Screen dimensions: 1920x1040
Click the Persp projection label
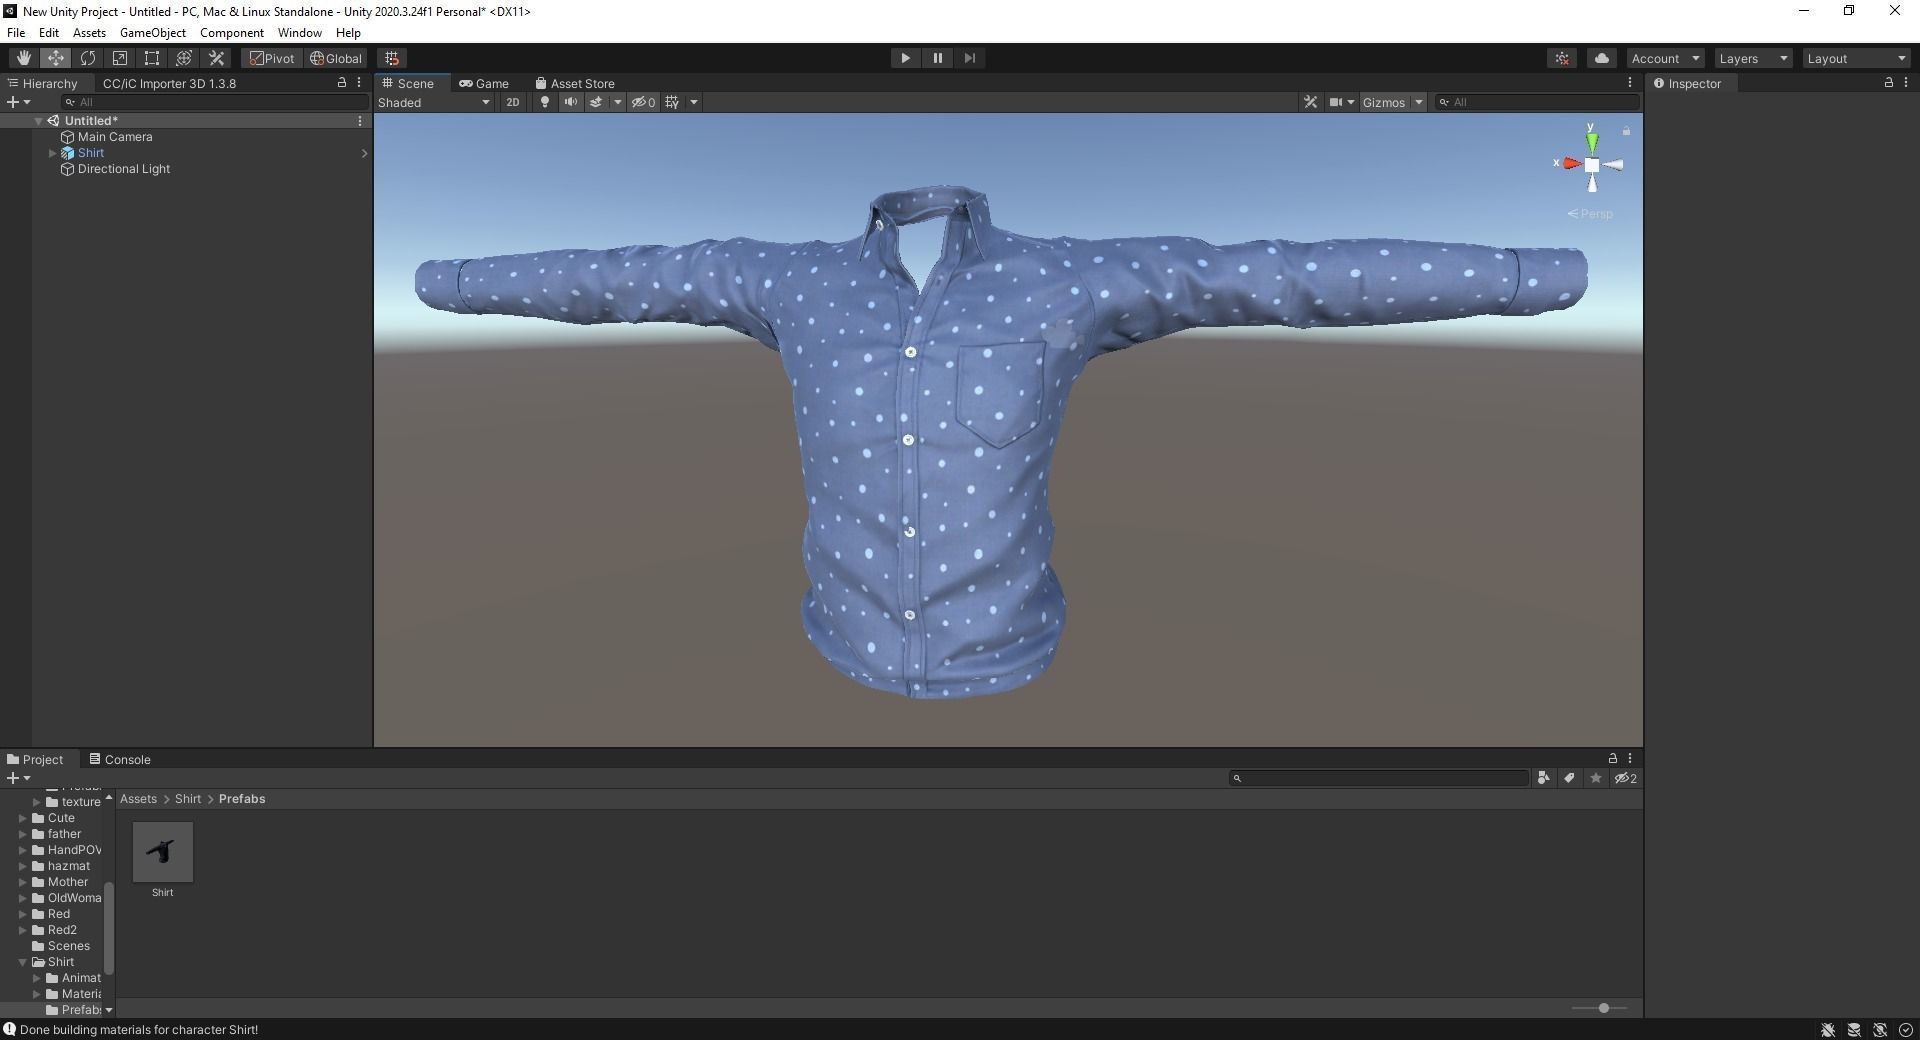1590,214
